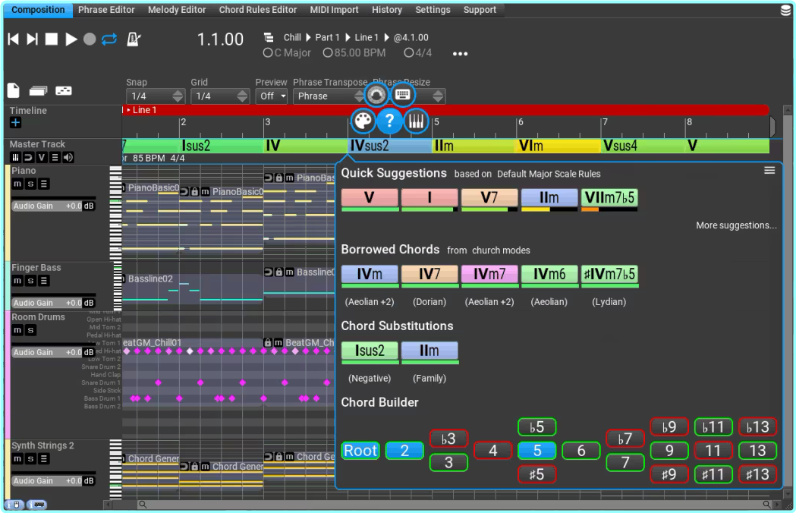Open the Grid 1/4 stepper box
The width and height of the screenshot is (796, 513).
pos(219,96)
